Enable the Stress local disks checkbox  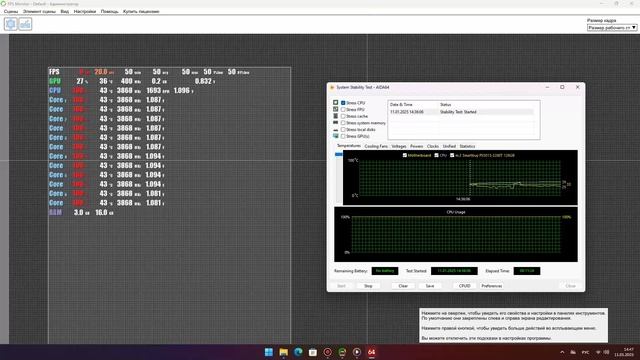343,129
